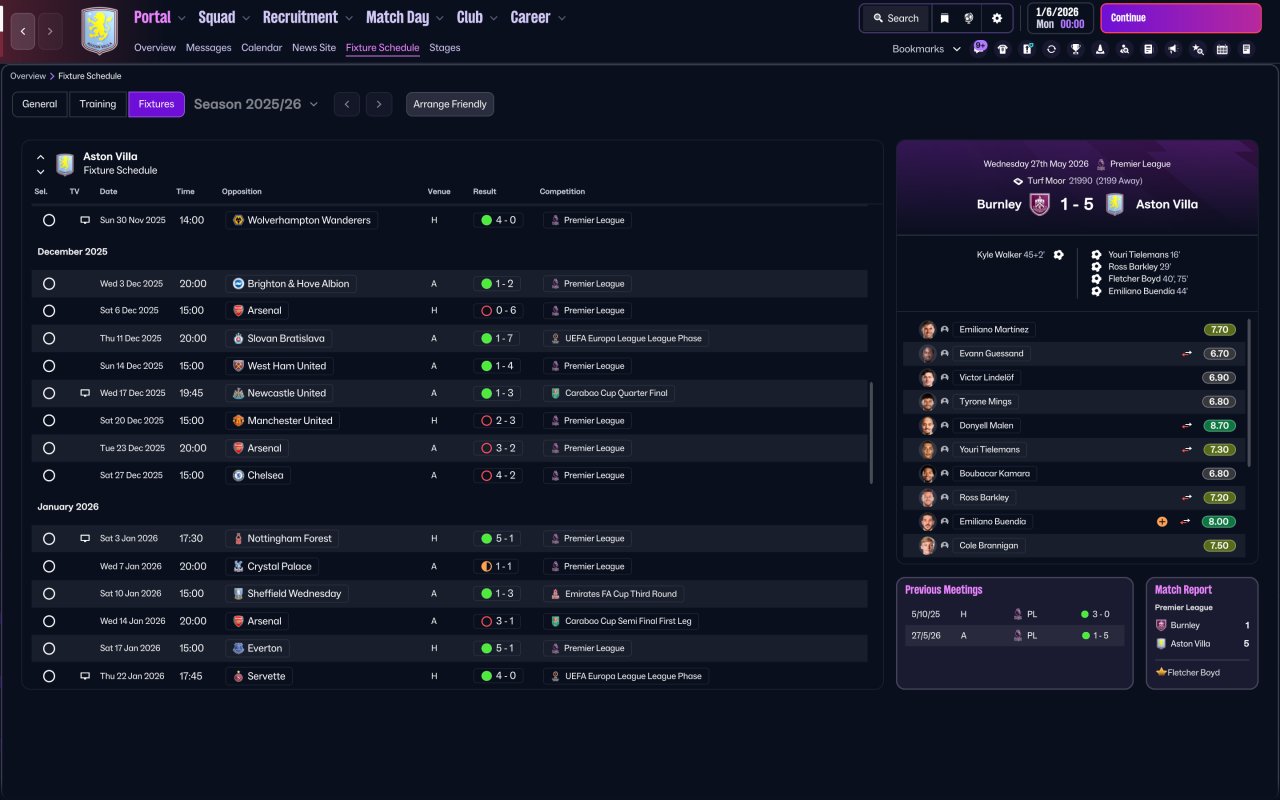The height and width of the screenshot is (800, 1280).
Task: Click Donyell Malen's face portrait
Action: [x=928, y=425]
